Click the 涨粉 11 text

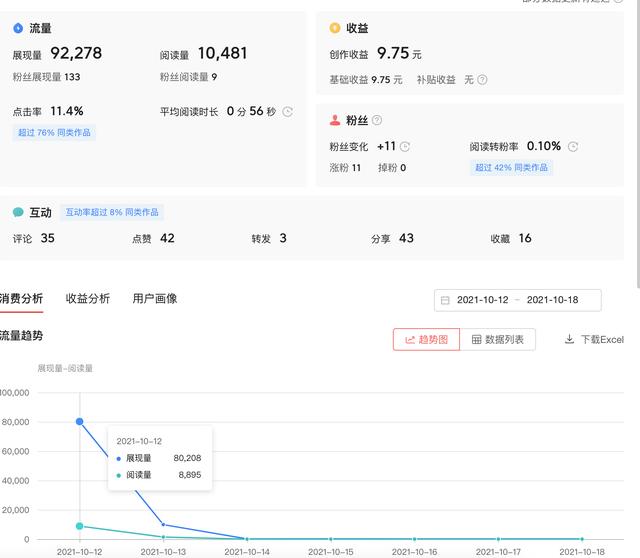(345, 168)
